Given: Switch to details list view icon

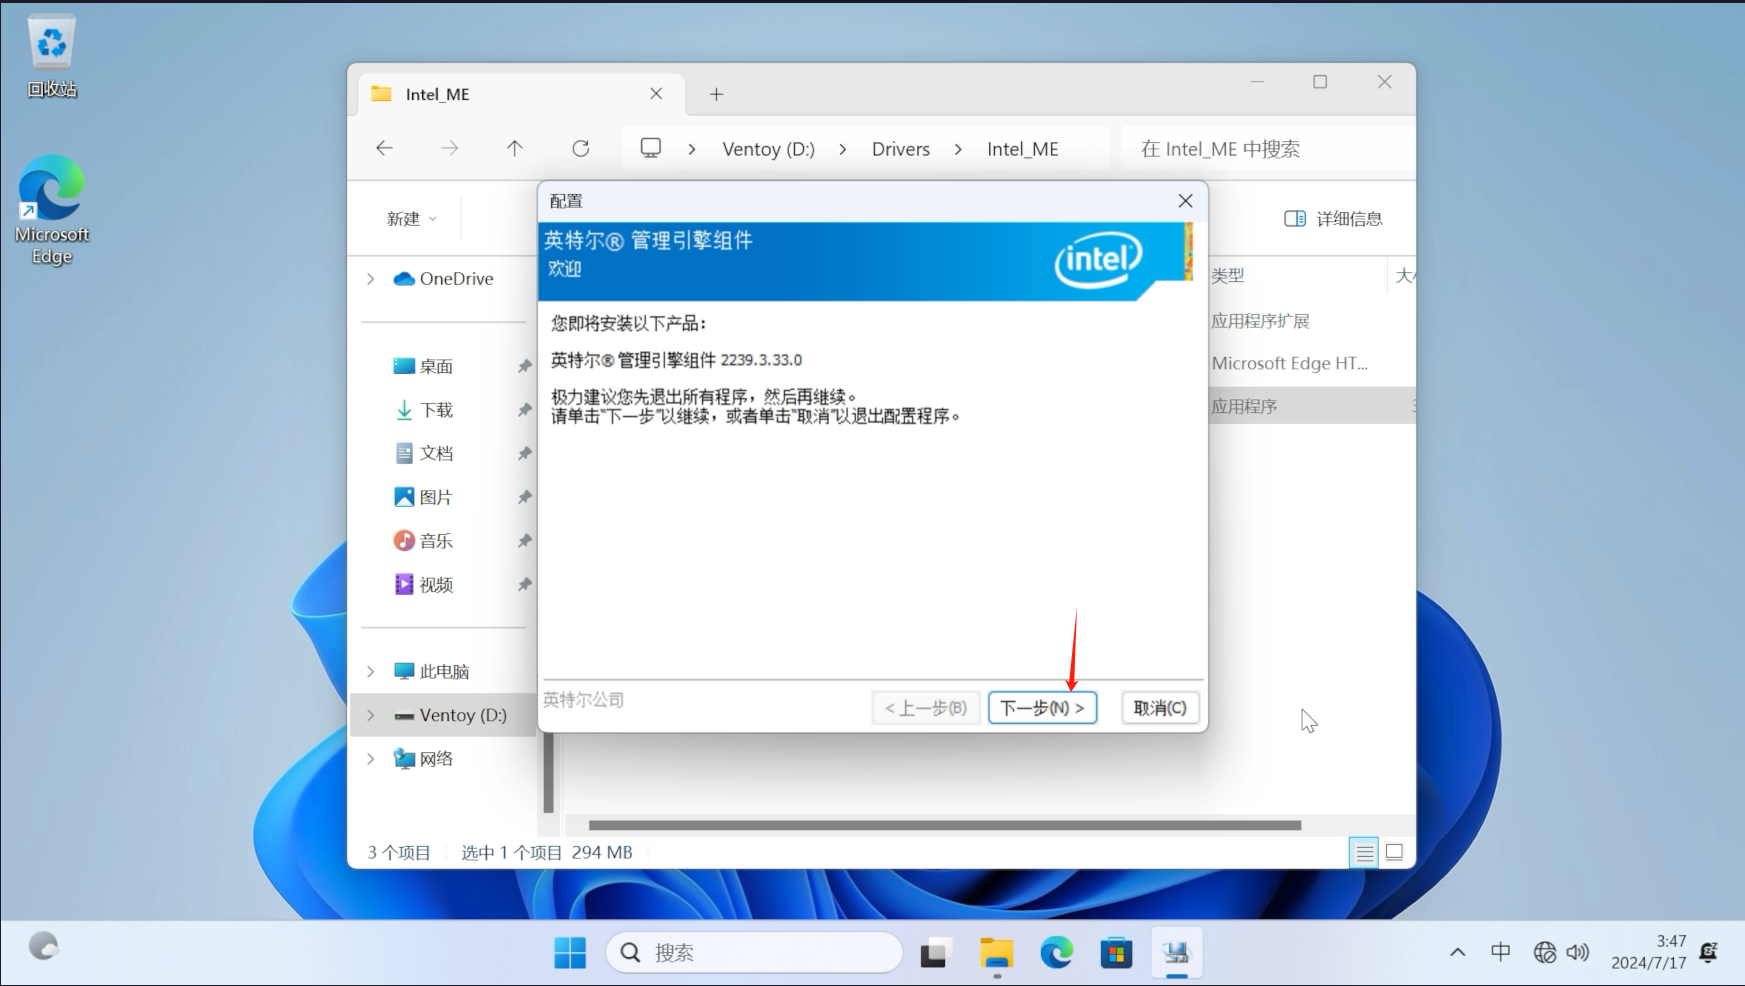Looking at the screenshot, I should (x=1364, y=853).
